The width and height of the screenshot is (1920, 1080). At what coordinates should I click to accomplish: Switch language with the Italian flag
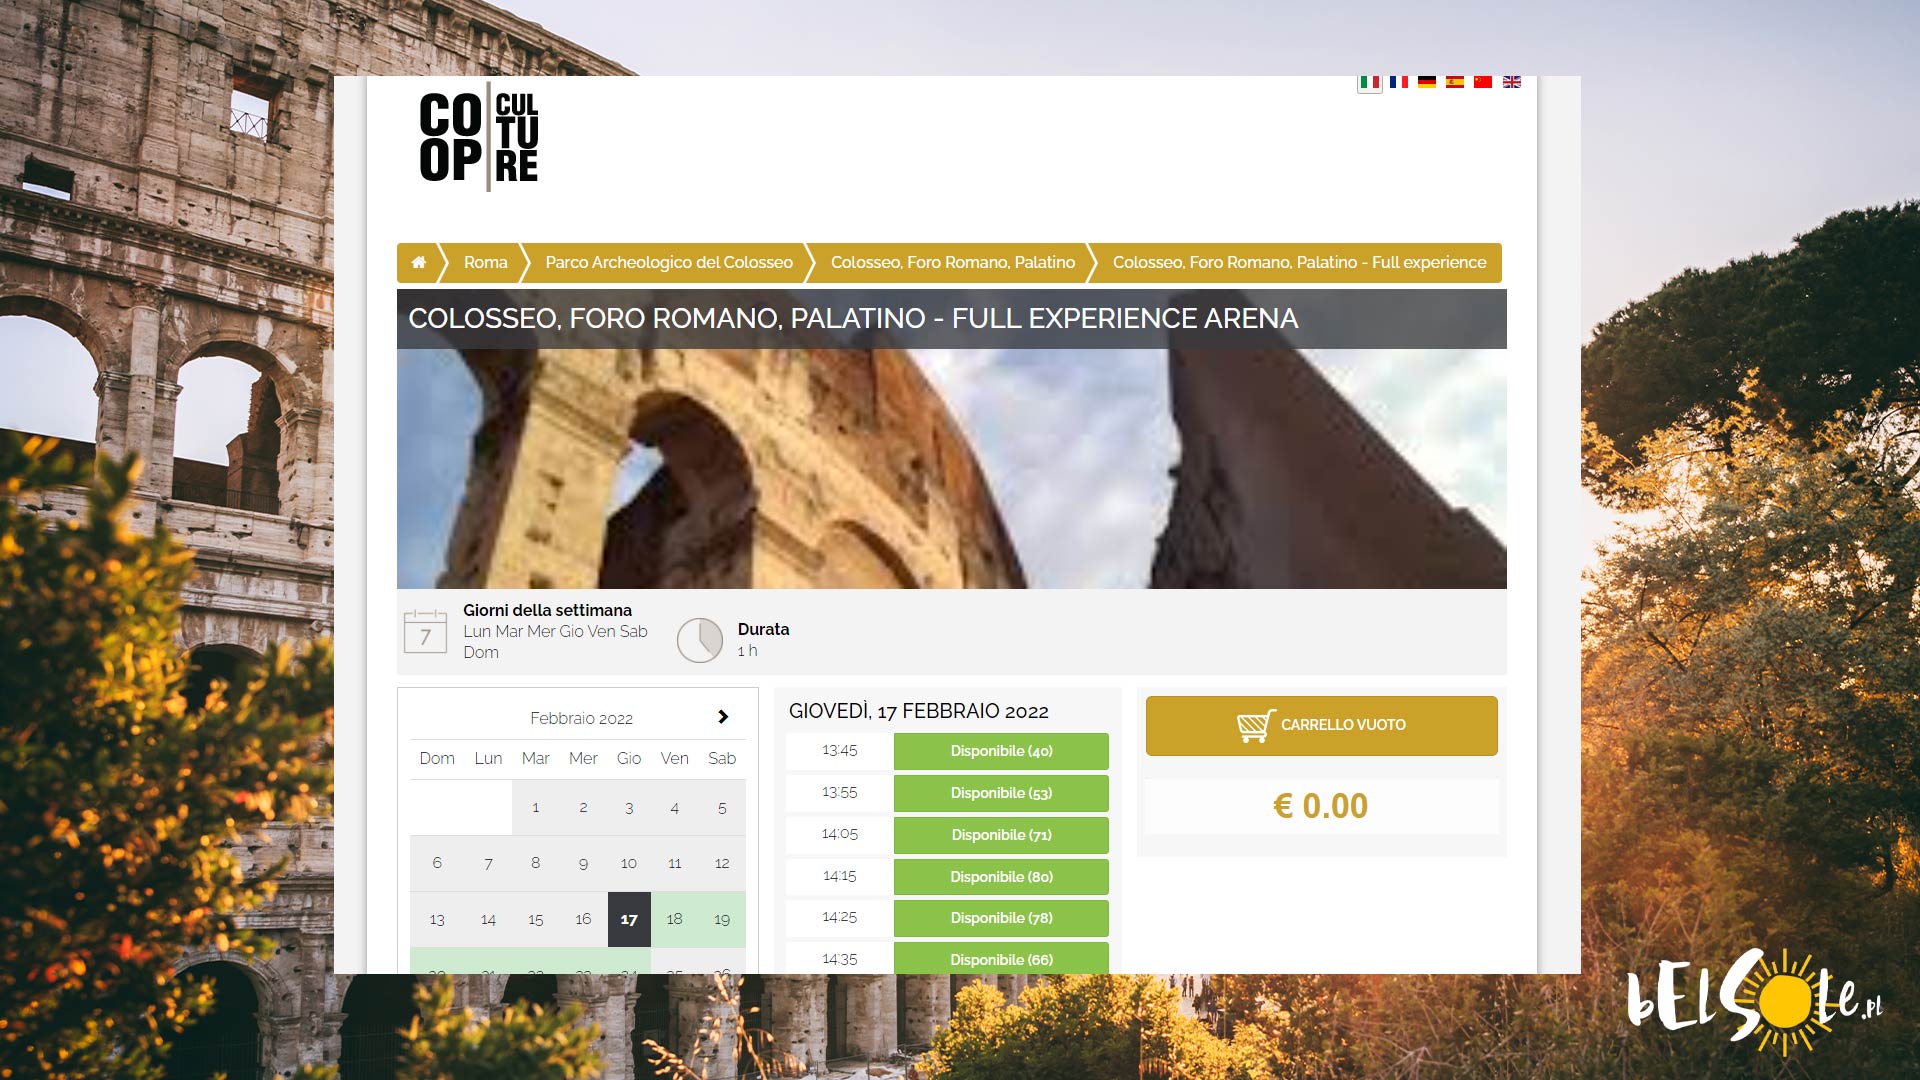click(x=1370, y=83)
